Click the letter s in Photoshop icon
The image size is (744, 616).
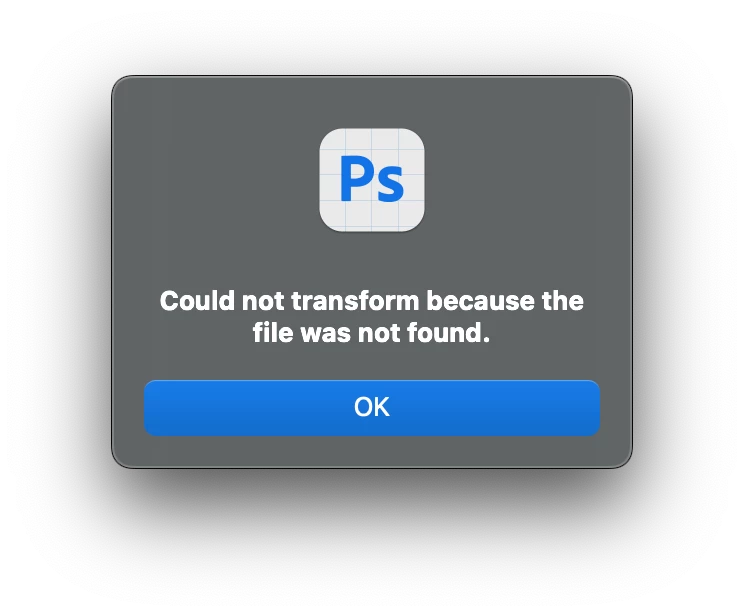(390, 185)
